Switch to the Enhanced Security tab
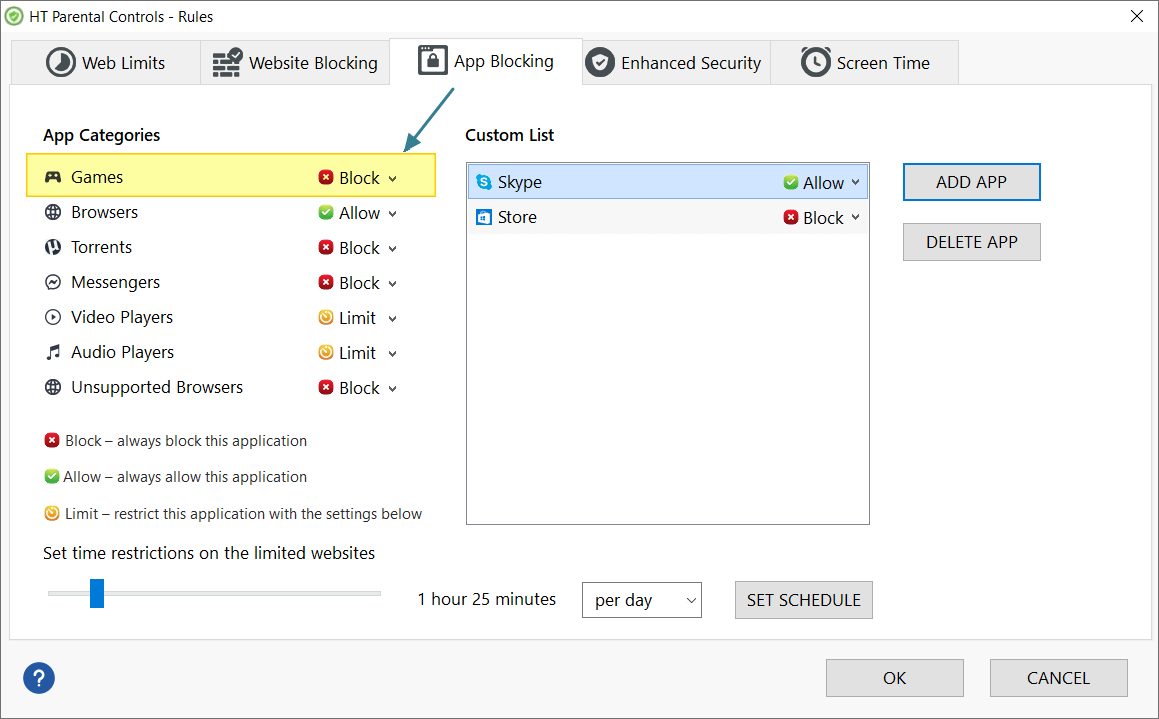Image resolution: width=1159 pixels, height=719 pixels. (x=674, y=61)
